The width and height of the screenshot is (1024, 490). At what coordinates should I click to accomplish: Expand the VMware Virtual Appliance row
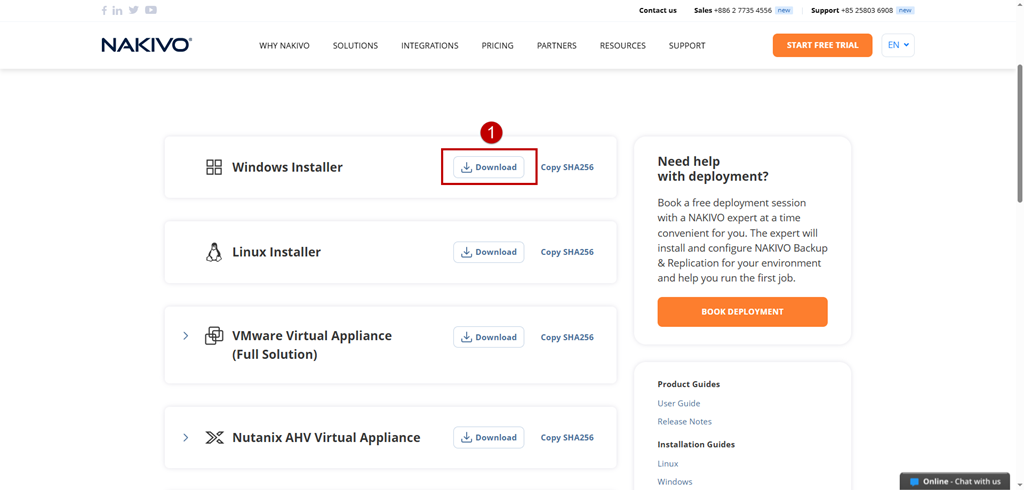(185, 336)
